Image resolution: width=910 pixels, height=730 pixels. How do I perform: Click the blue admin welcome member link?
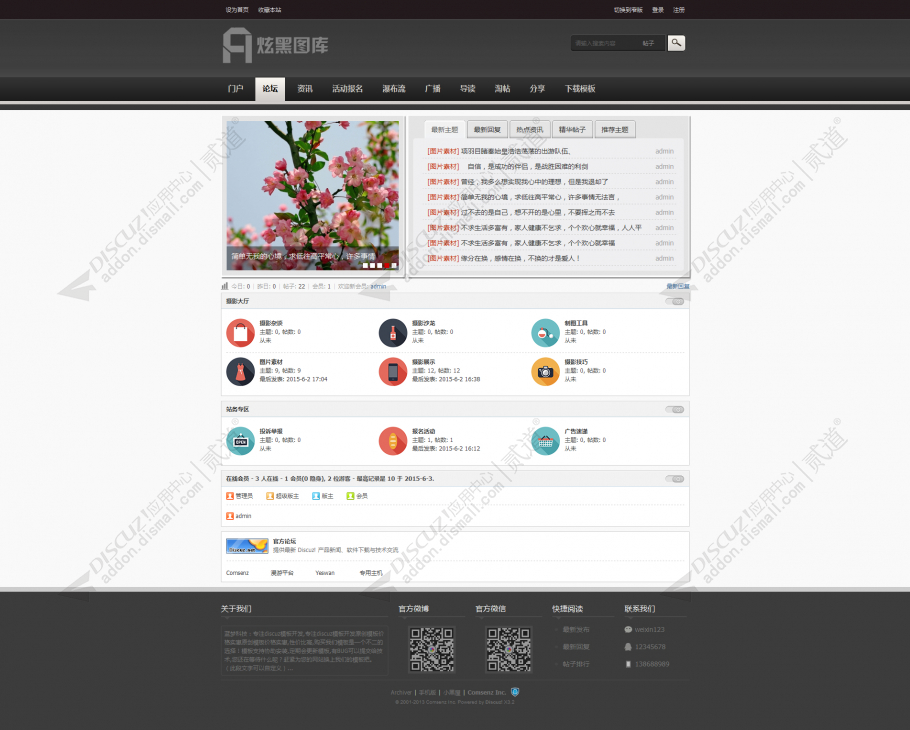point(378,286)
